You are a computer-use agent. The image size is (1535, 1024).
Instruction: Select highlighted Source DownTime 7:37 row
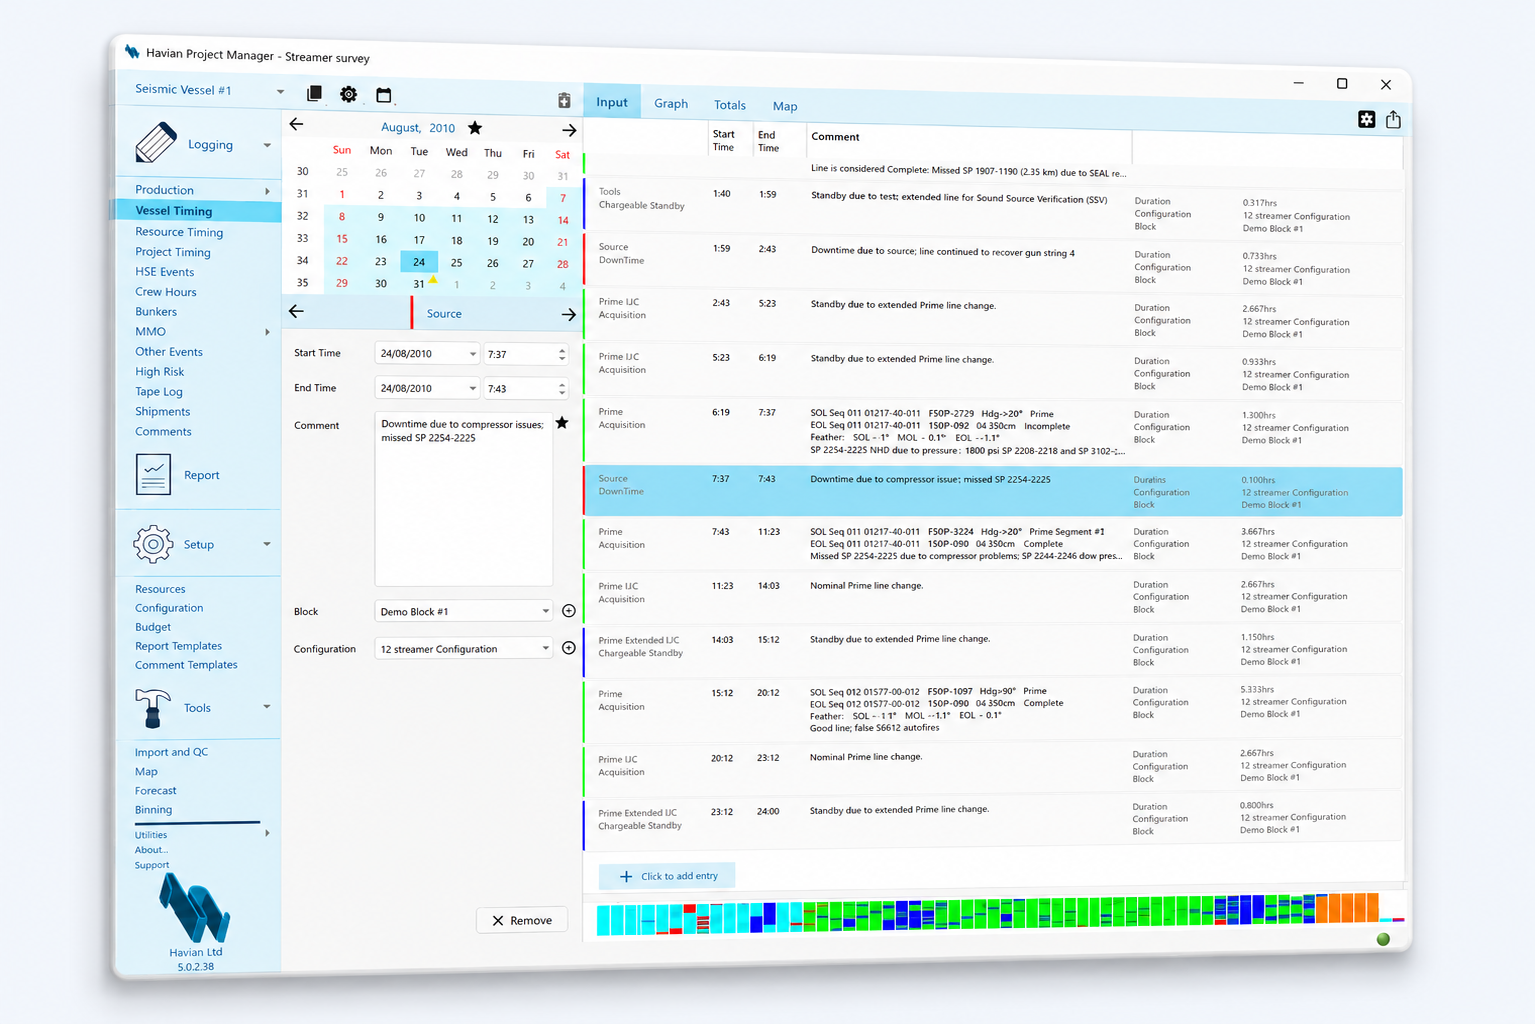coord(993,491)
